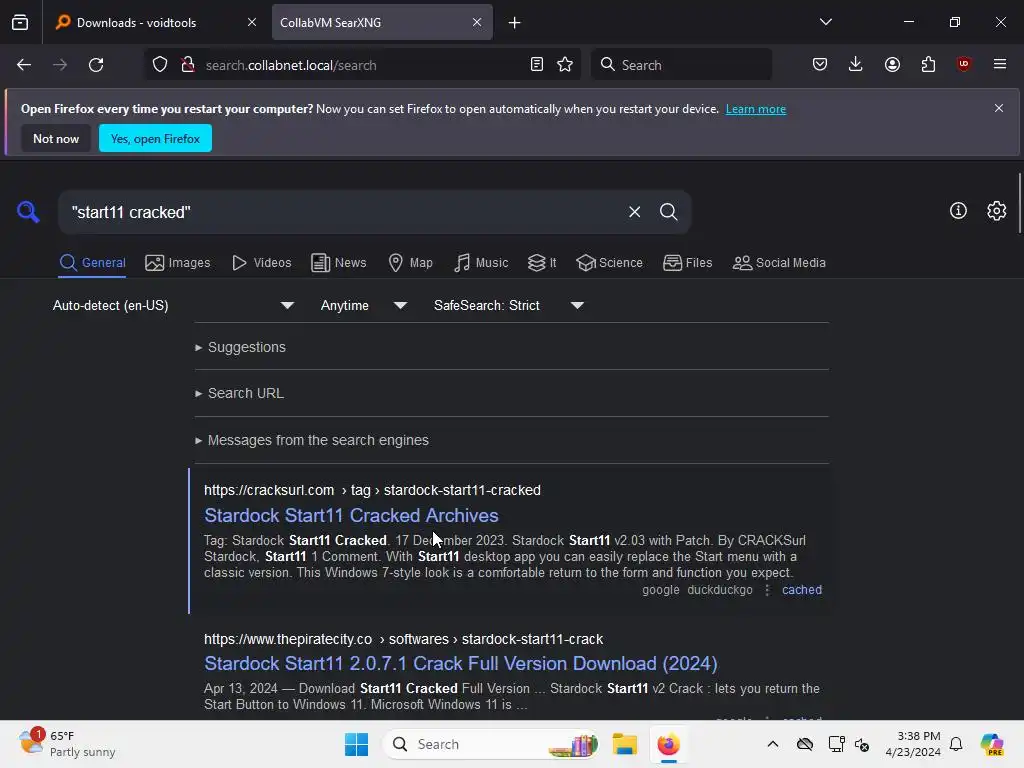Focus the Firefox toolbar Search box
Image resolution: width=1024 pixels, height=768 pixels.
click(681, 65)
